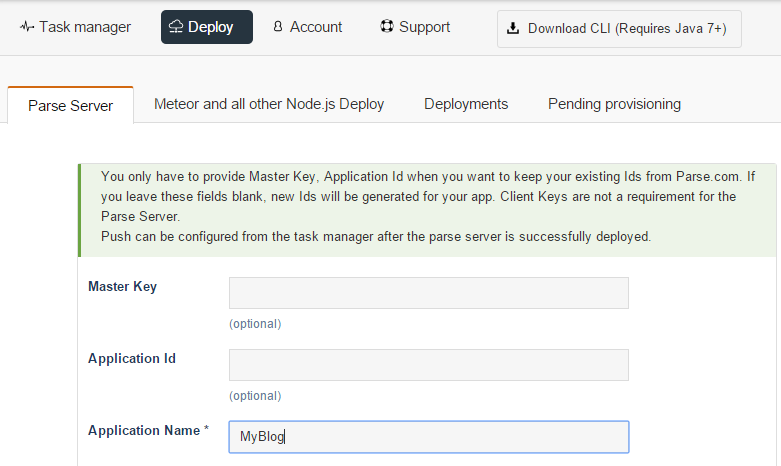This screenshot has height=466, width=781.
Task: Click the Deploy label in the nav button
Action: tap(211, 27)
